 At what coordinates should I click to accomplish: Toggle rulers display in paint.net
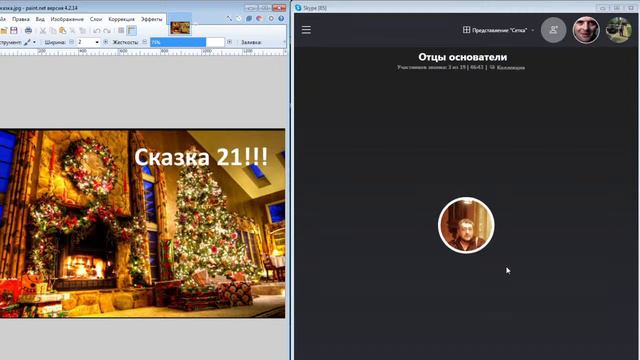point(131,31)
